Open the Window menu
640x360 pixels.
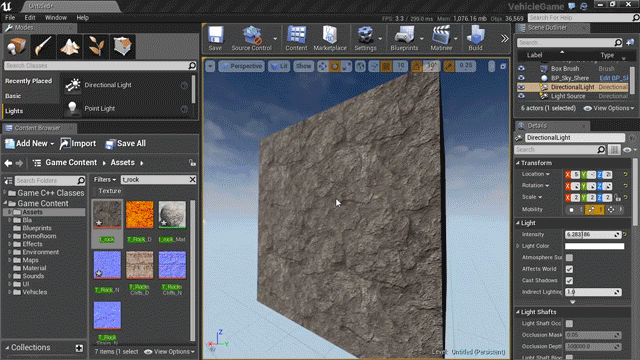tap(56, 18)
